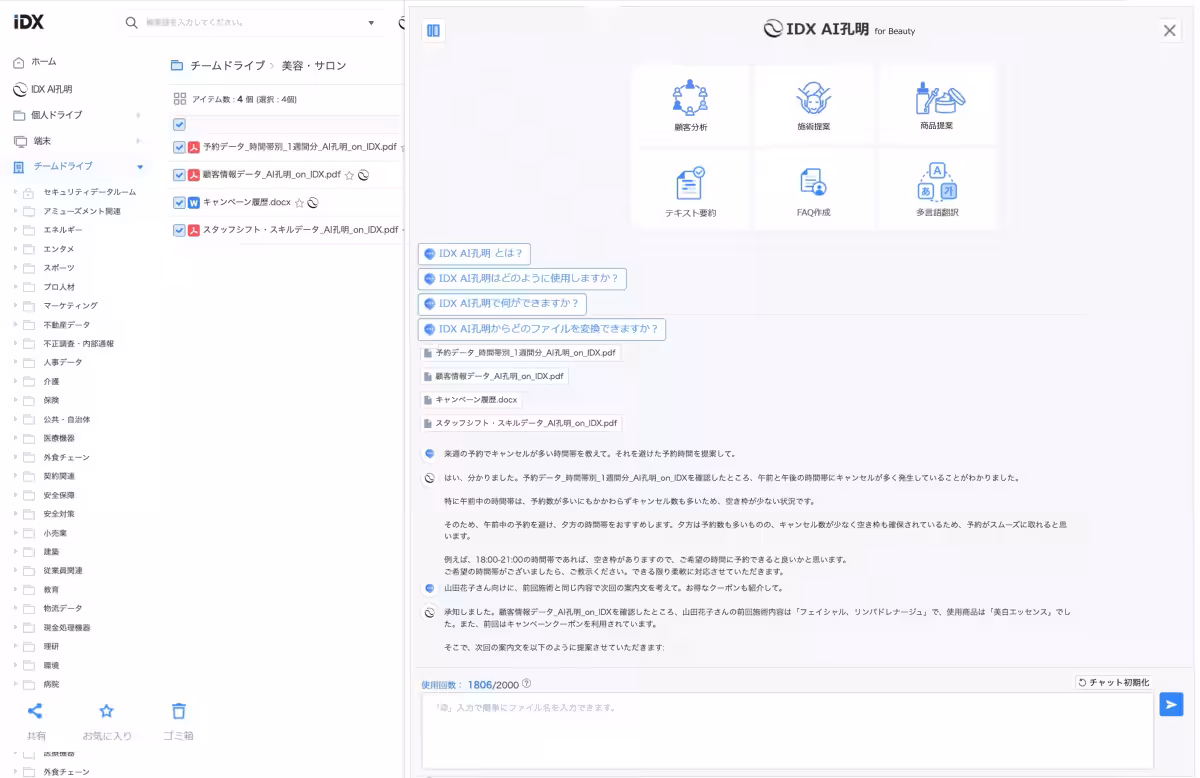Viewport: 1200px width, 778px height.
Task: Expand the マーケティング folder arrow
Action: [x=15, y=306]
